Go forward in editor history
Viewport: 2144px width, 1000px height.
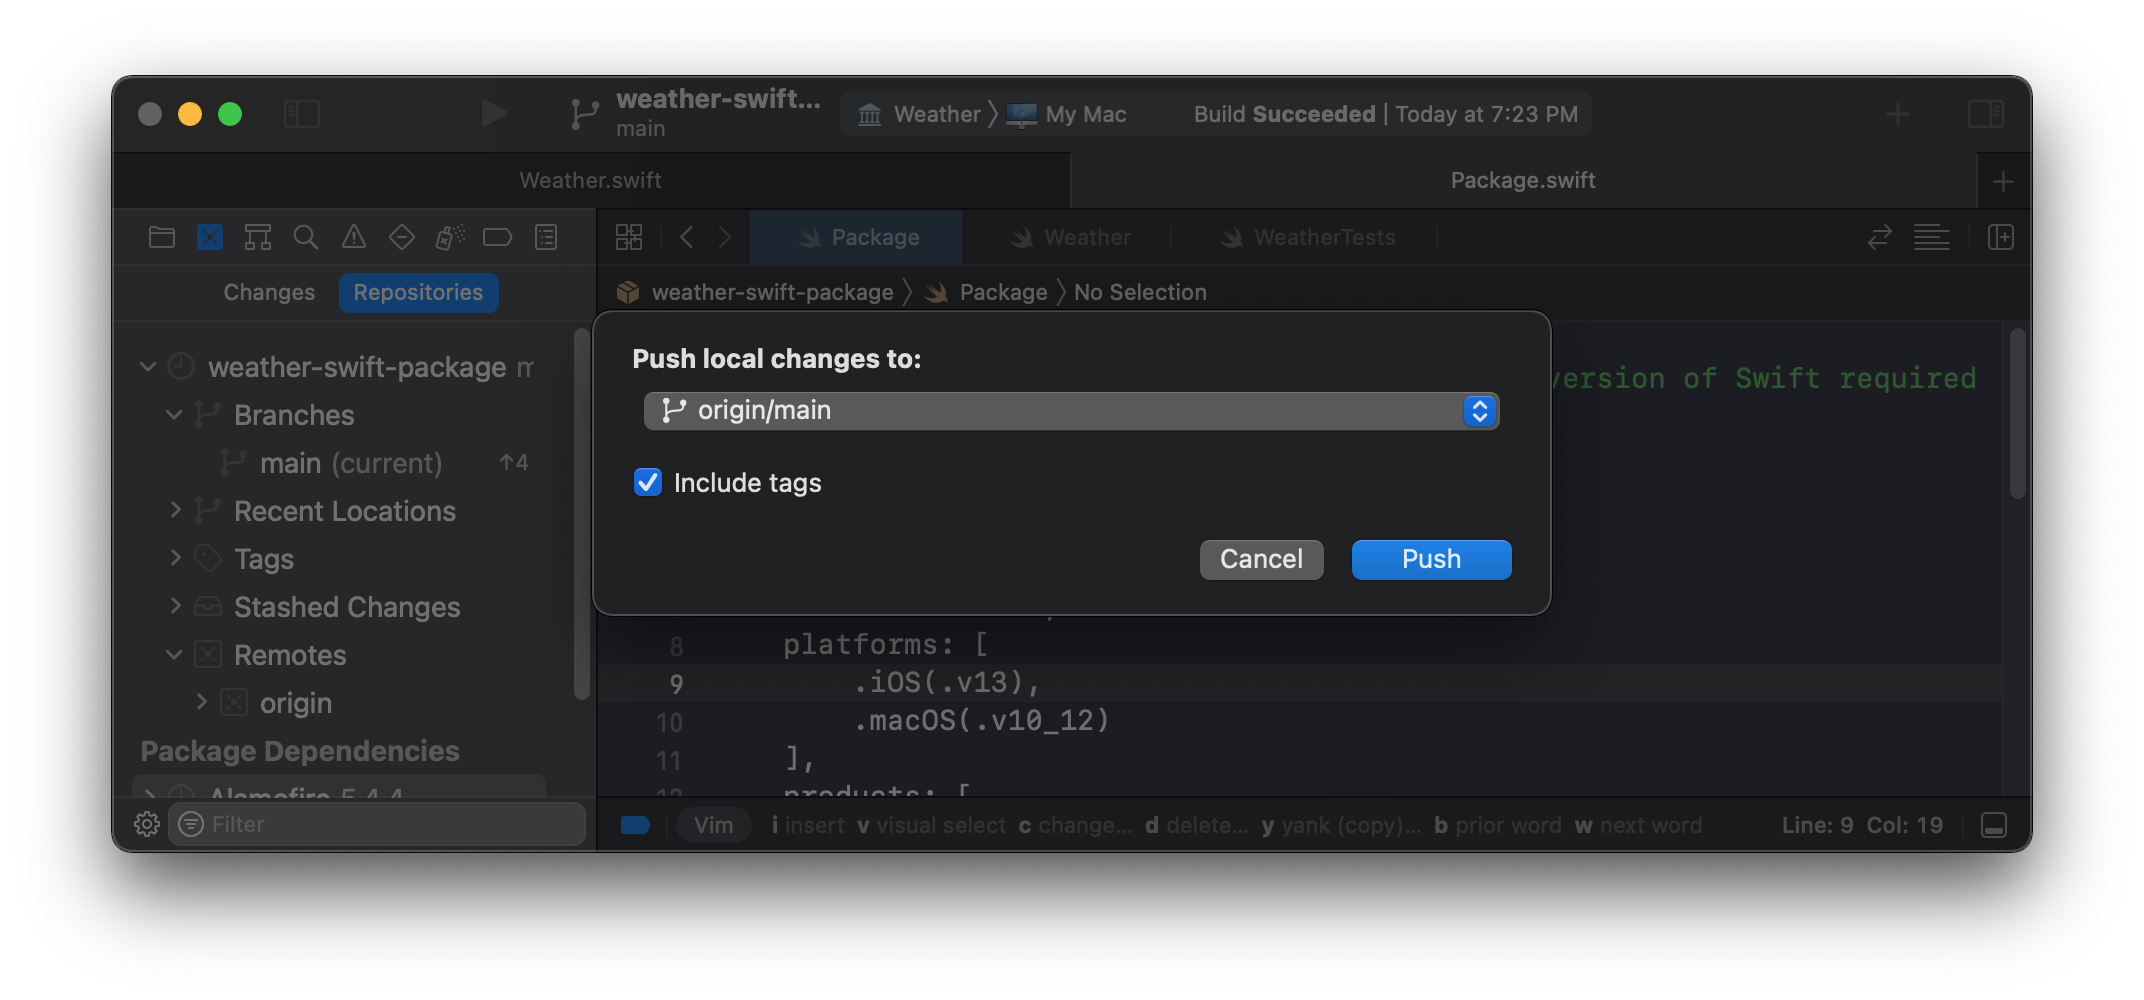coord(725,237)
